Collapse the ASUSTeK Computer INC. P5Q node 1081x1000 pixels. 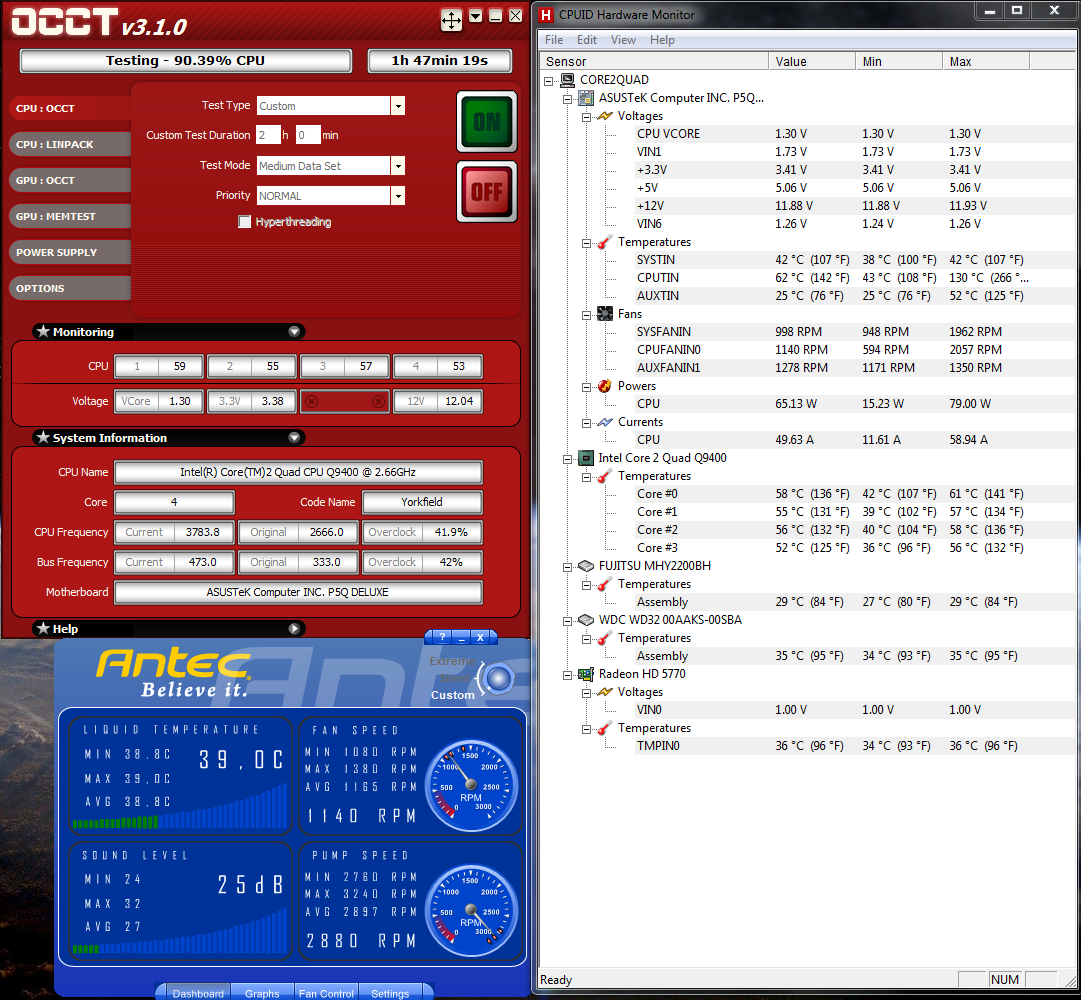pyautogui.click(x=567, y=99)
